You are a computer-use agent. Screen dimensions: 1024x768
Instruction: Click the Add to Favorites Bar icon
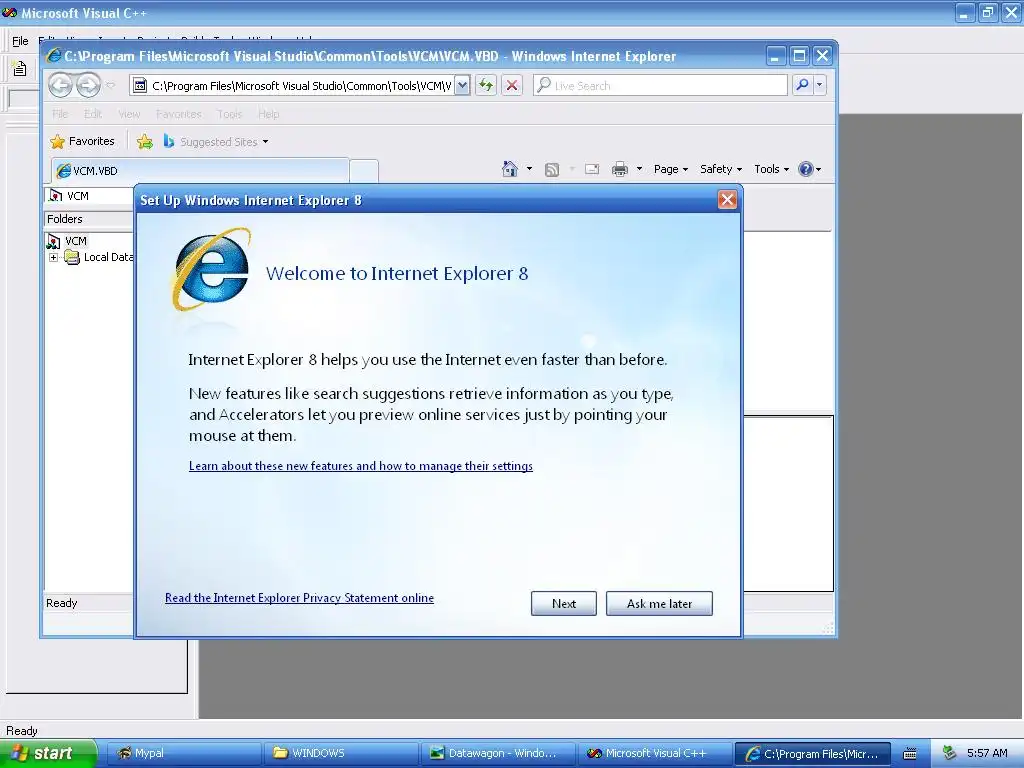(x=145, y=141)
